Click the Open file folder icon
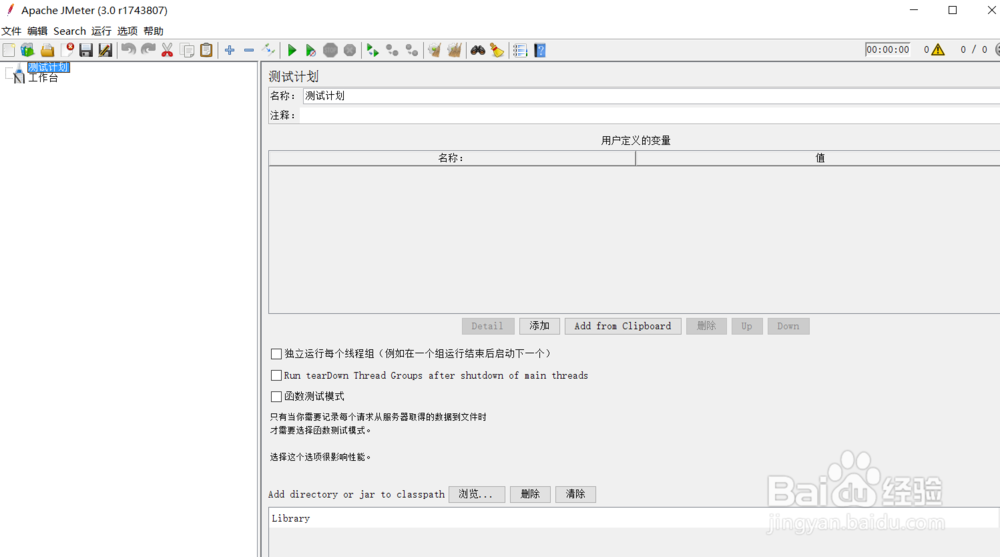 tap(47, 50)
